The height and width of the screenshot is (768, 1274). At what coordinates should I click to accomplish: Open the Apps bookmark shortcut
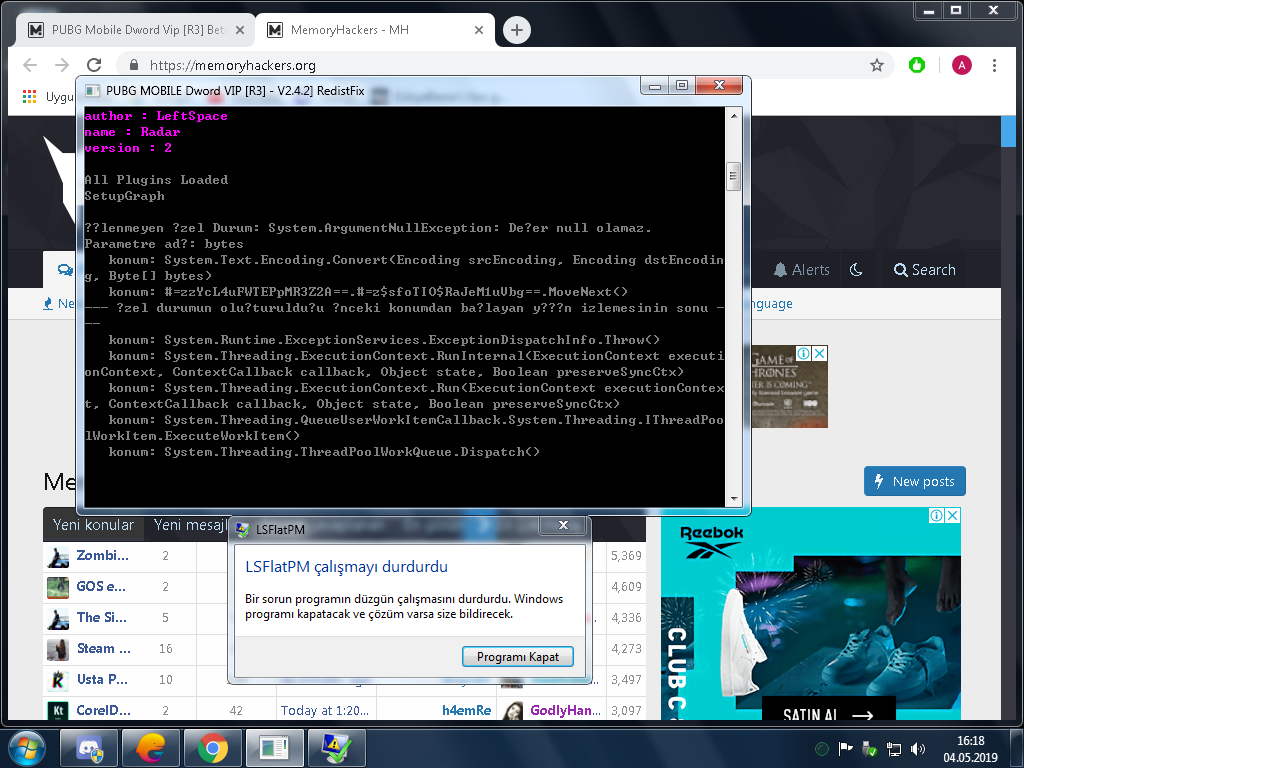click(29, 97)
